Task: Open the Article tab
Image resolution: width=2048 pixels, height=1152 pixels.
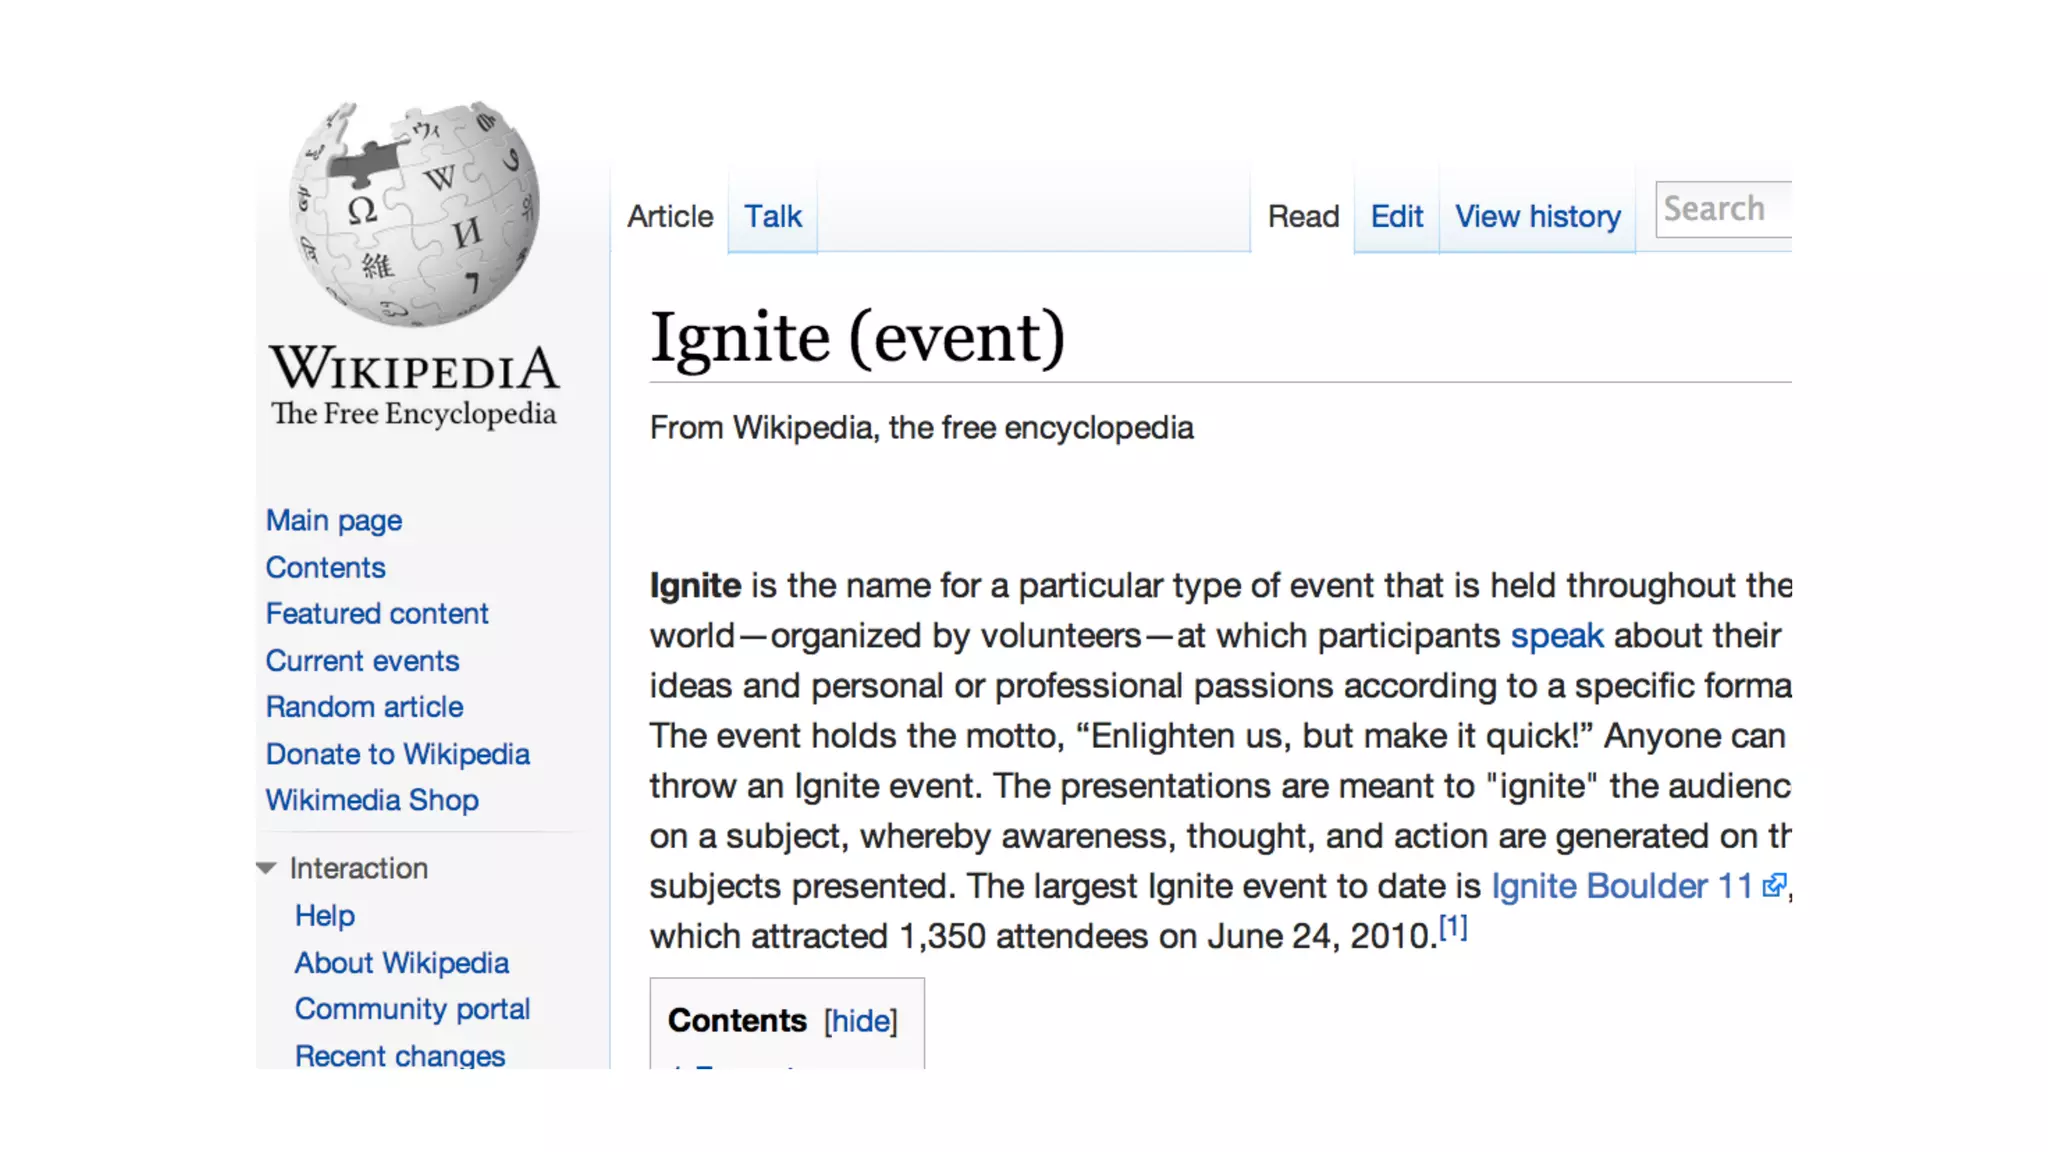Action: click(x=670, y=216)
